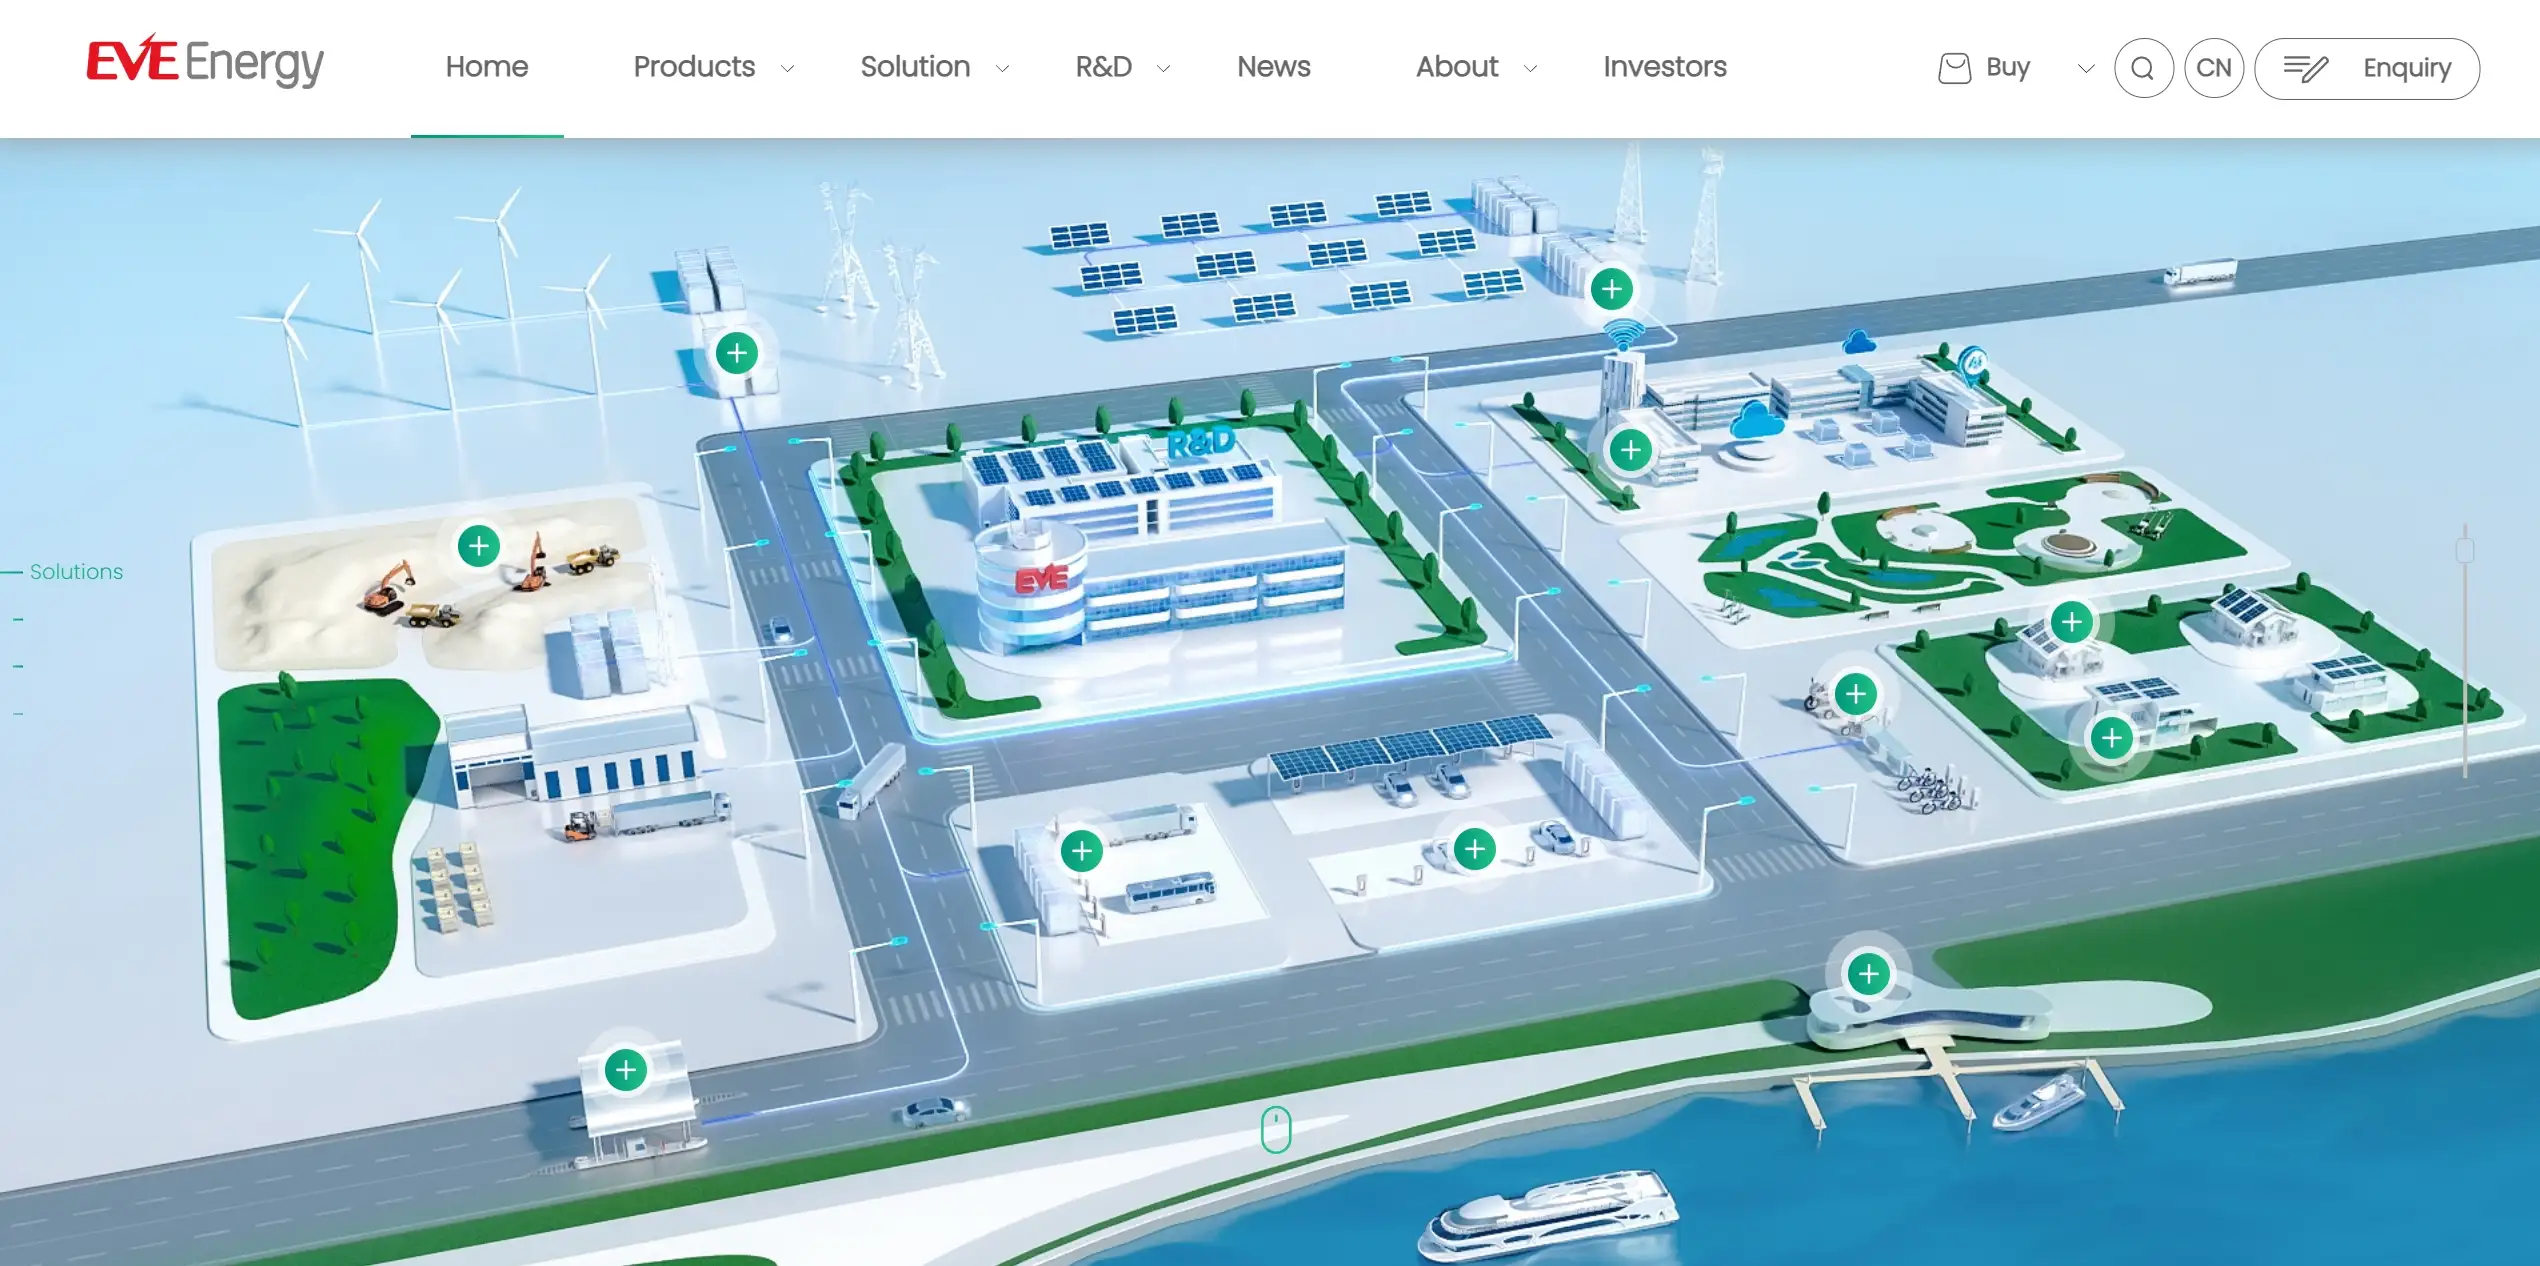Click the plus hotspot beside the data center tower
The image size is (2540, 1266).
click(x=1630, y=450)
